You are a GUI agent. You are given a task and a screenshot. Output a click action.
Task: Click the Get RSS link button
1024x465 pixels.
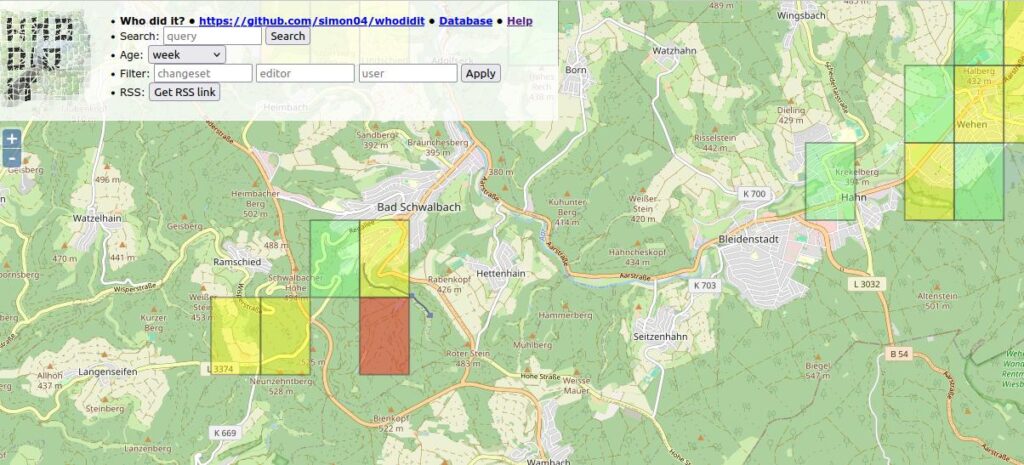pos(184,92)
